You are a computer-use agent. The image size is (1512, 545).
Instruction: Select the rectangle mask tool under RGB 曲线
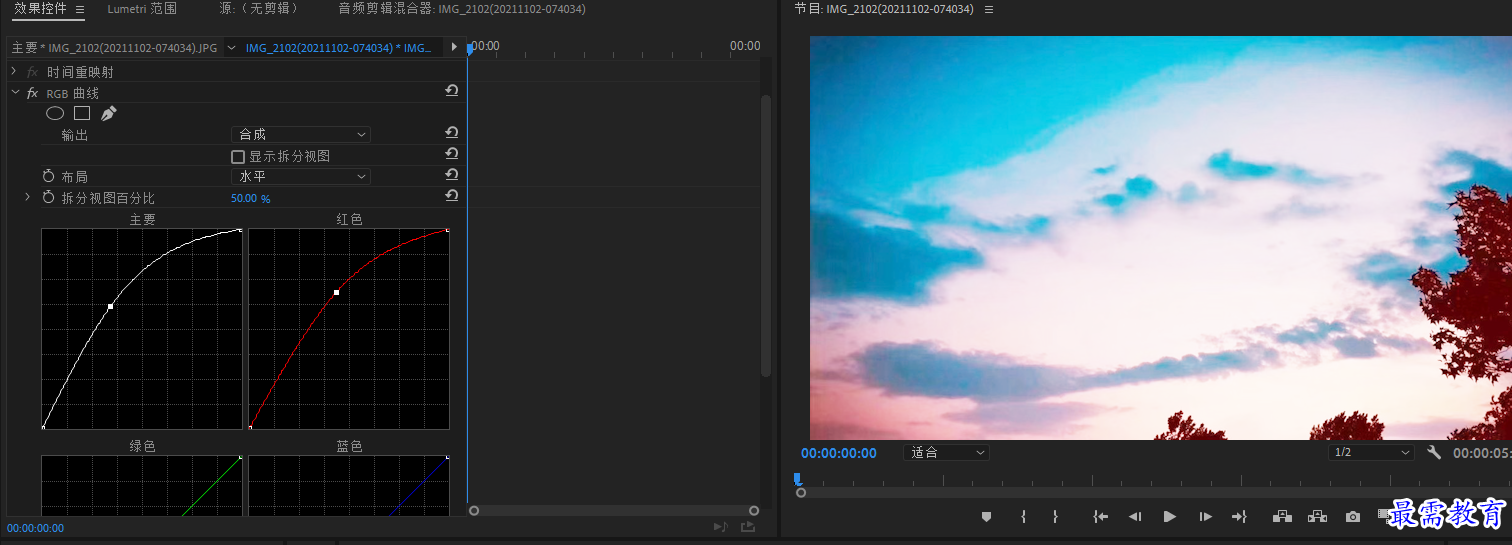82,114
